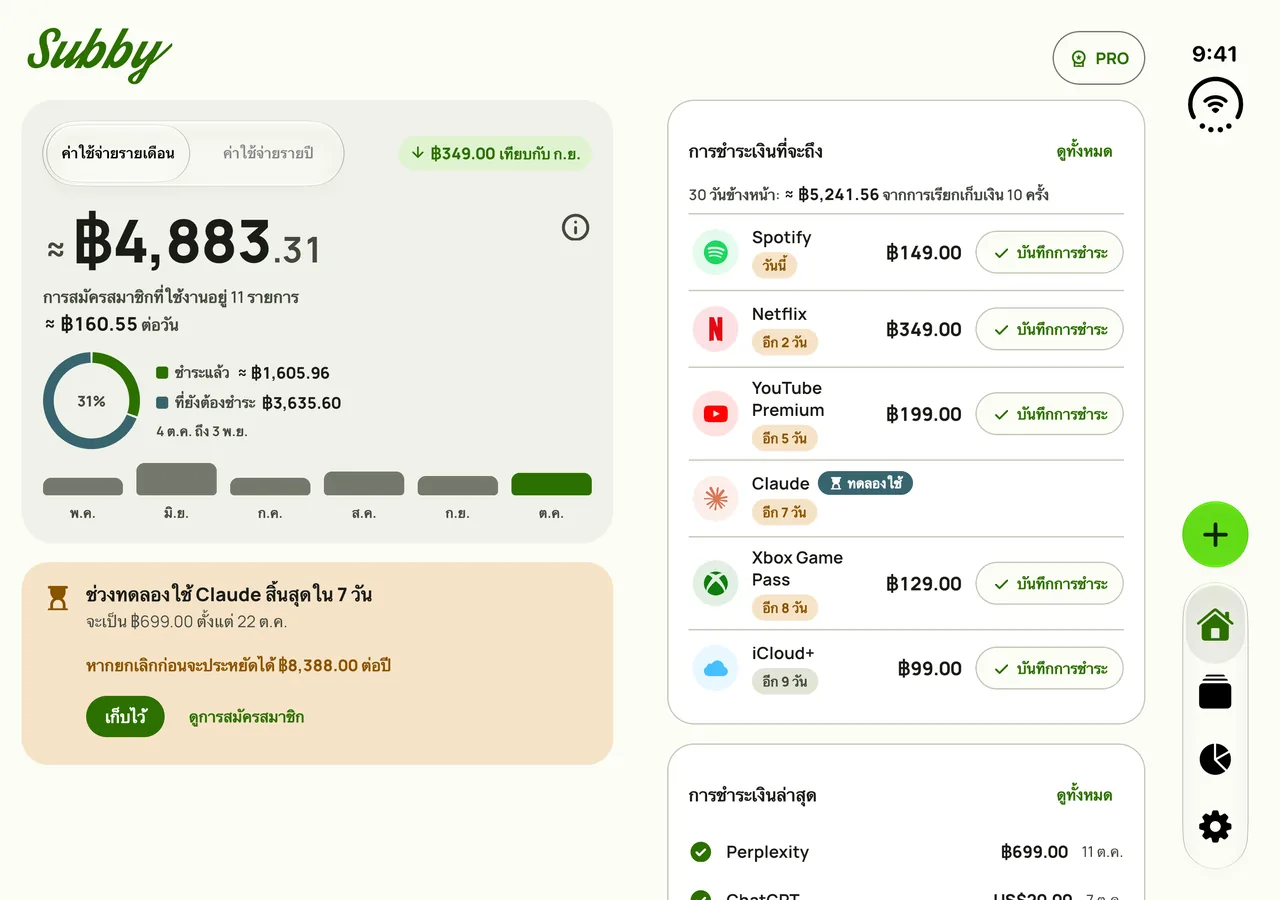Click the Spotify app icon
The width and height of the screenshot is (1280, 900).
click(715, 252)
